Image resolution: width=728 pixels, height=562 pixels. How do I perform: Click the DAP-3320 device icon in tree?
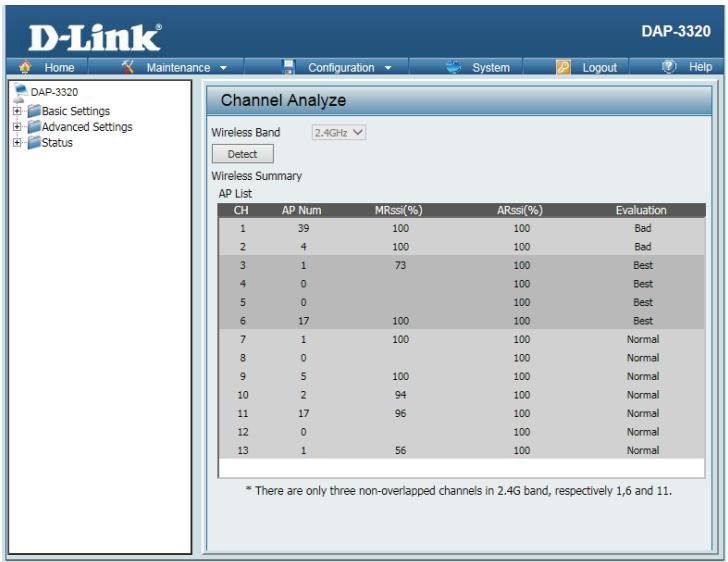(20, 92)
